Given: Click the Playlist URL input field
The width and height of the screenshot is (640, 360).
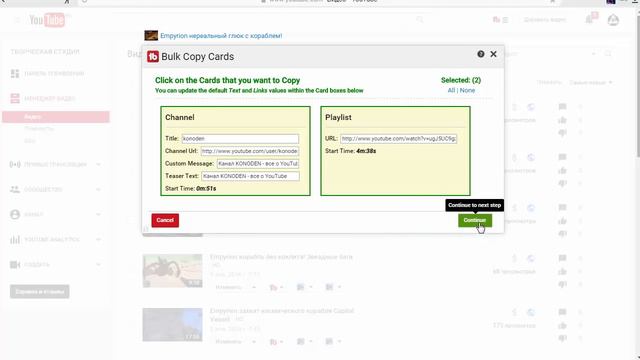Looking at the screenshot, I should pyautogui.click(x=398, y=138).
